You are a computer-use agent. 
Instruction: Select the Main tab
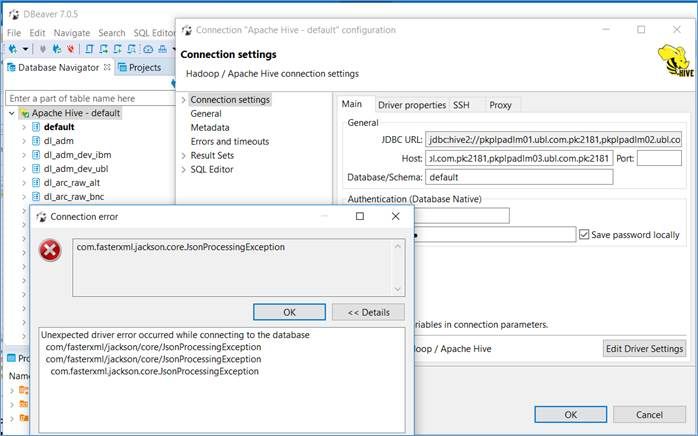[352, 104]
